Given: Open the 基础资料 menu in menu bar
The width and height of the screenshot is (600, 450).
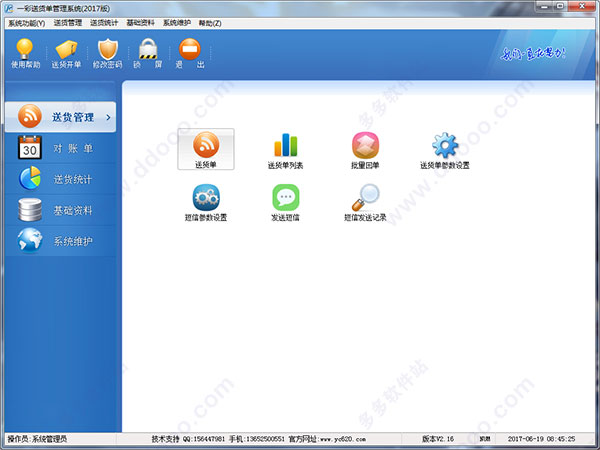Looking at the screenshot, I should click(x=140, y=23).
